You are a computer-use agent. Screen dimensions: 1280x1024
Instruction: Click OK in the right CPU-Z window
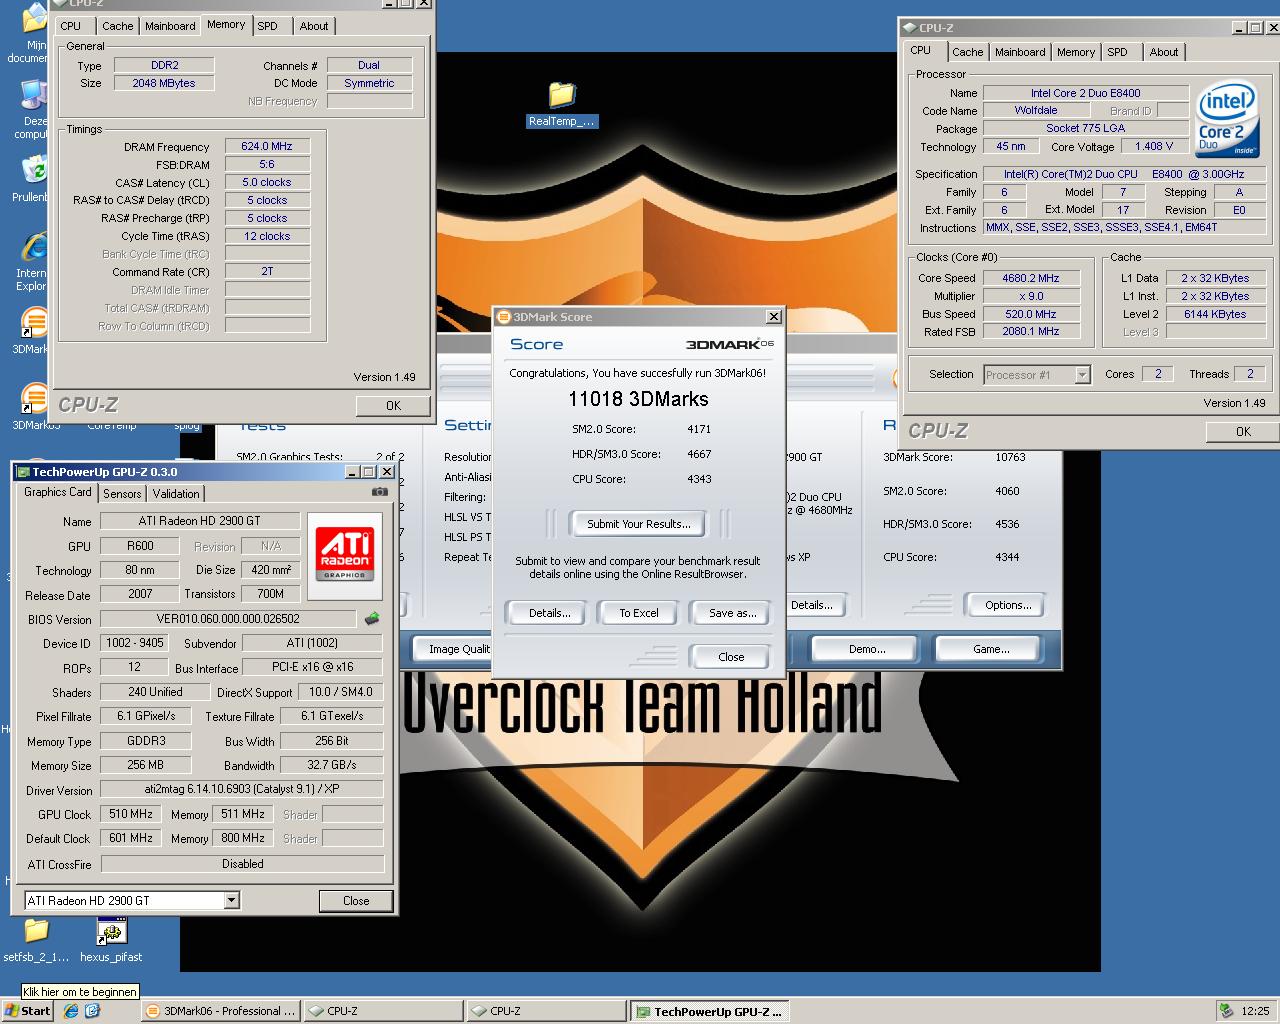pyautogui.click(x=1243, y=431)
